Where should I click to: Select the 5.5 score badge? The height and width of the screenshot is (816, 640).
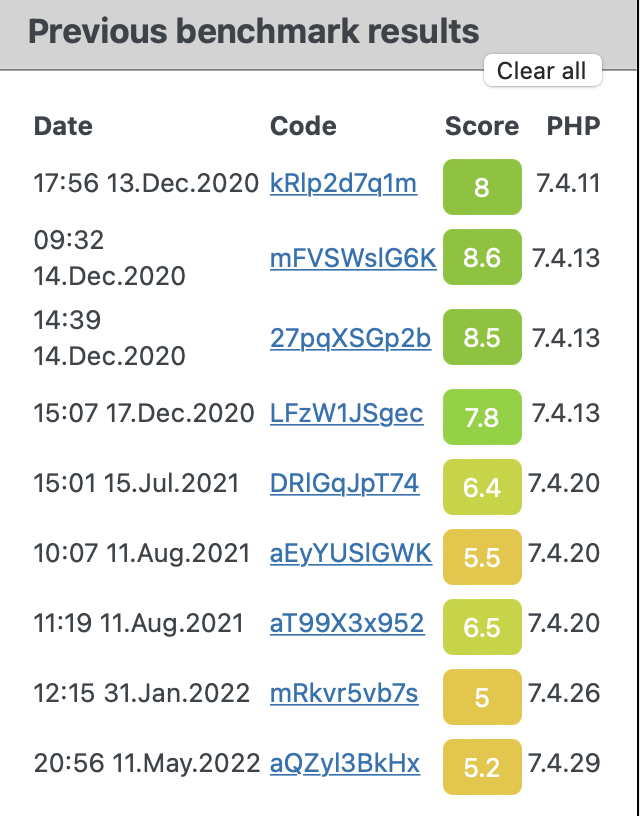tap(482, 557)
